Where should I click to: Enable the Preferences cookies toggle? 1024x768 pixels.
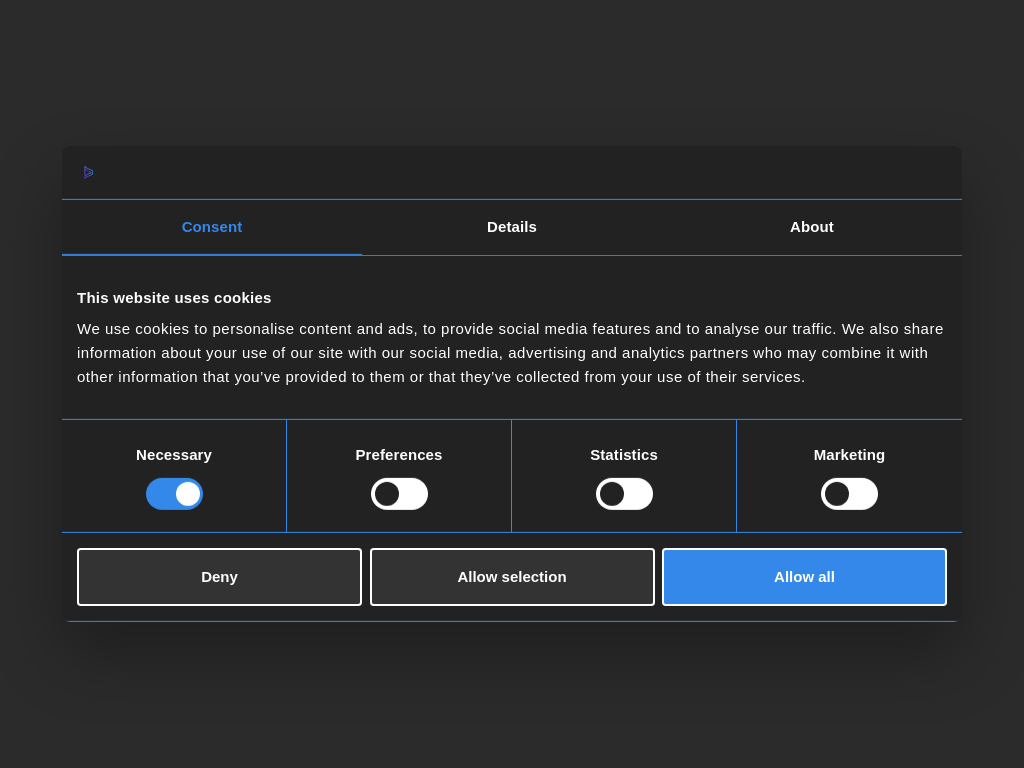399,494
